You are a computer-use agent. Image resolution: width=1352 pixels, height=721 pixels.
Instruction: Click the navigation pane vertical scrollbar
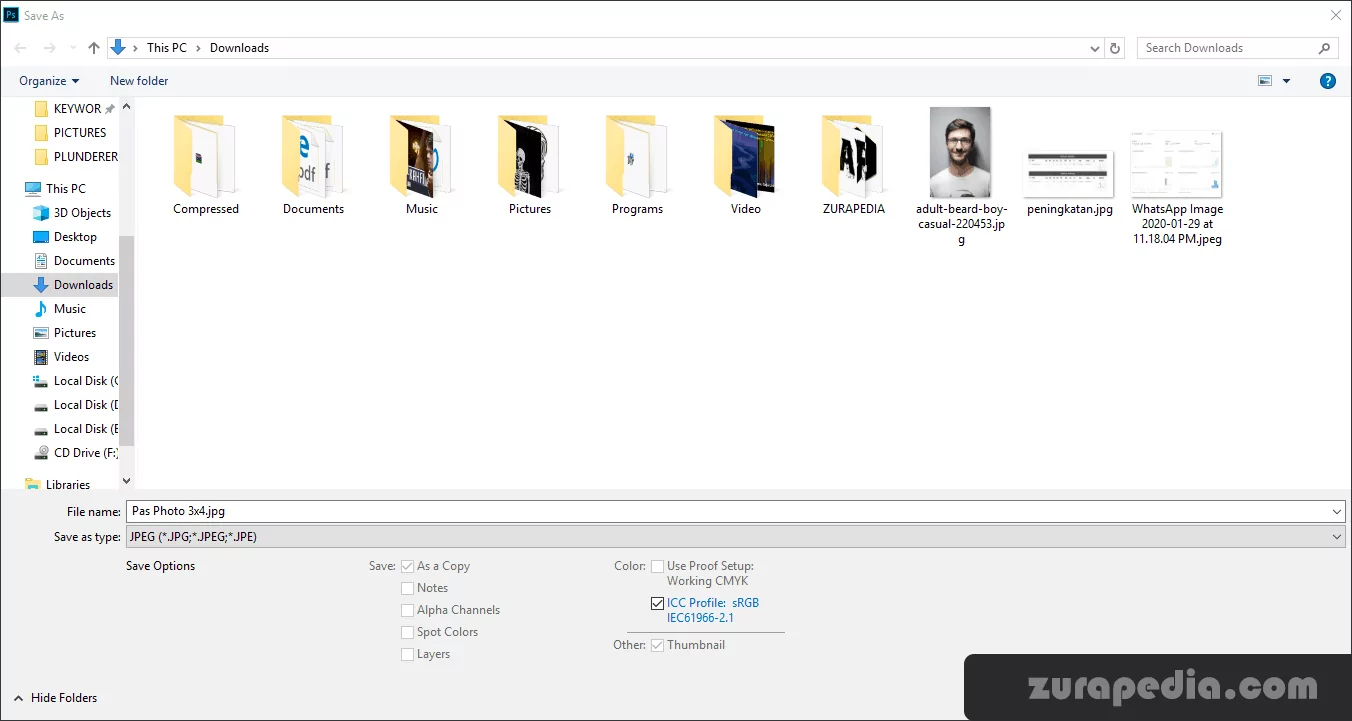tap(126, 340)
